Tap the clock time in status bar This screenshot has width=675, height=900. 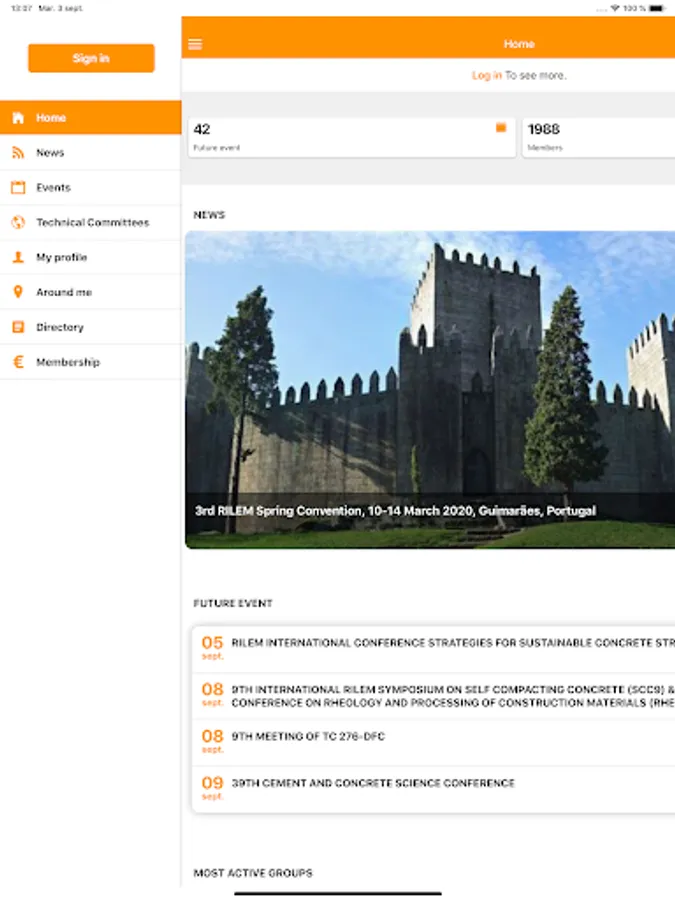[22, 8]
